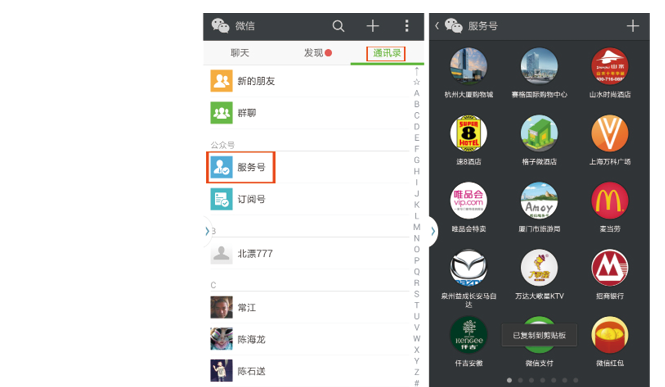The height and width of the screenshot is (387, 665).
Task: Tap chevron handle beside contacts list
Action: pos(207,231)
